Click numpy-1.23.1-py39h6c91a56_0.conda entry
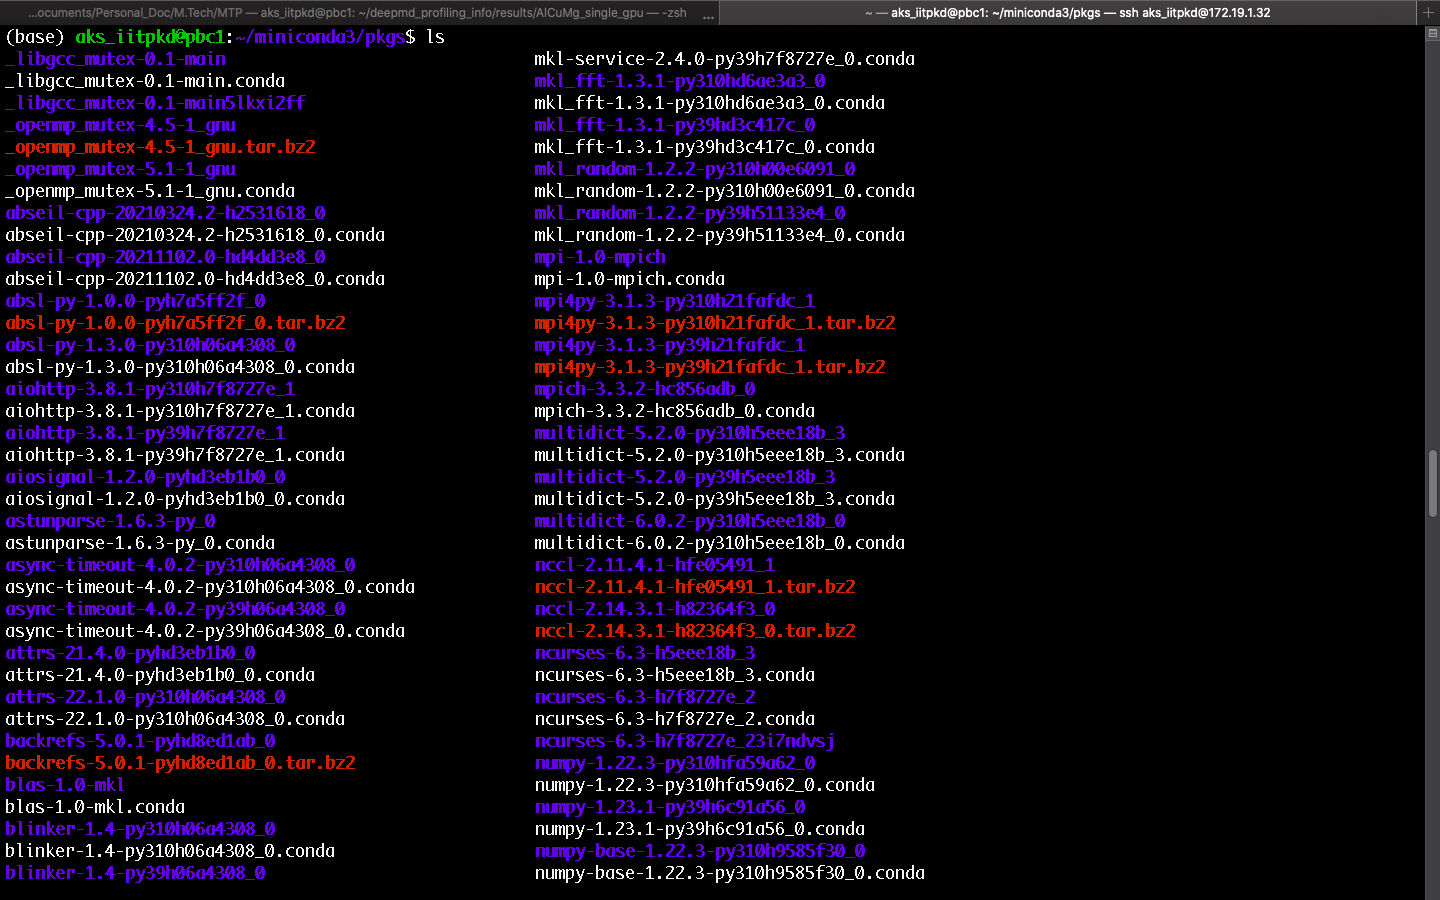Screen dimensions: 1440x900 pyautogui.click(x=700, y=829)
